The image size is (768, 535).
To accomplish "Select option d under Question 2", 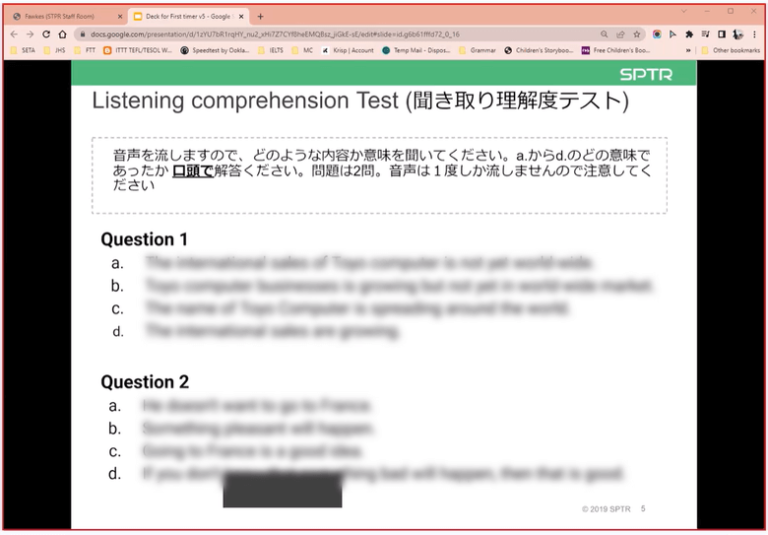I will pos(365,474).
